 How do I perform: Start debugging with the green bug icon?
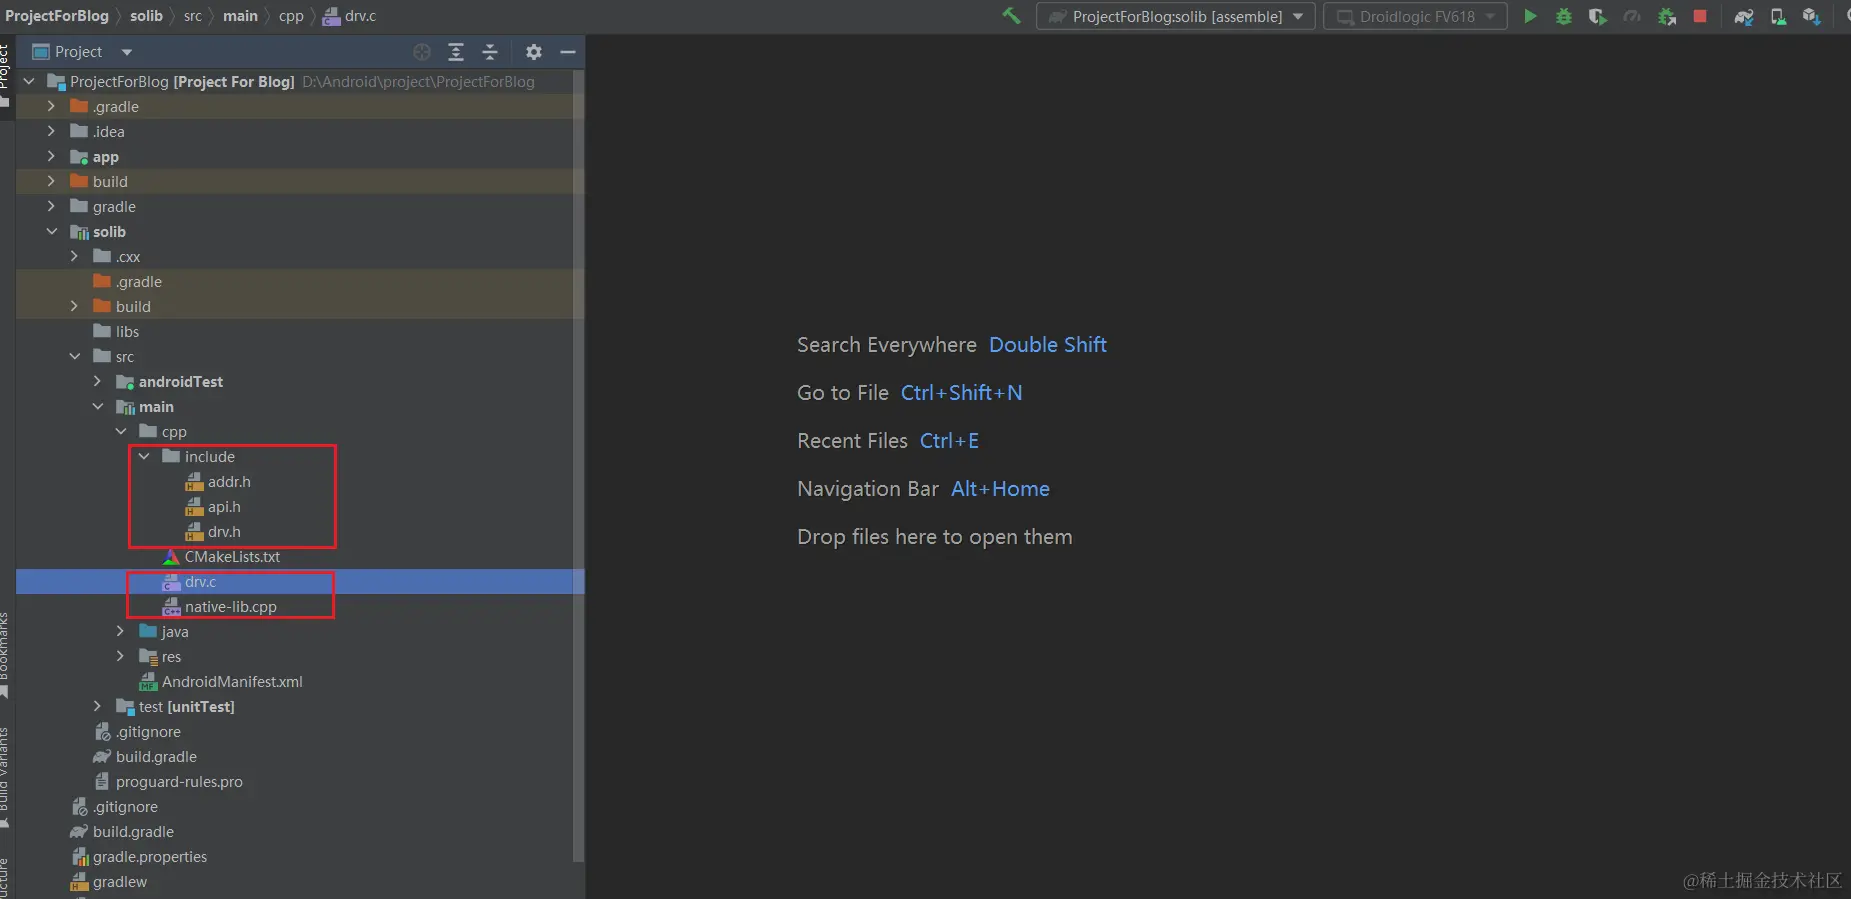pyautogui.click(x=1564, y=16)
